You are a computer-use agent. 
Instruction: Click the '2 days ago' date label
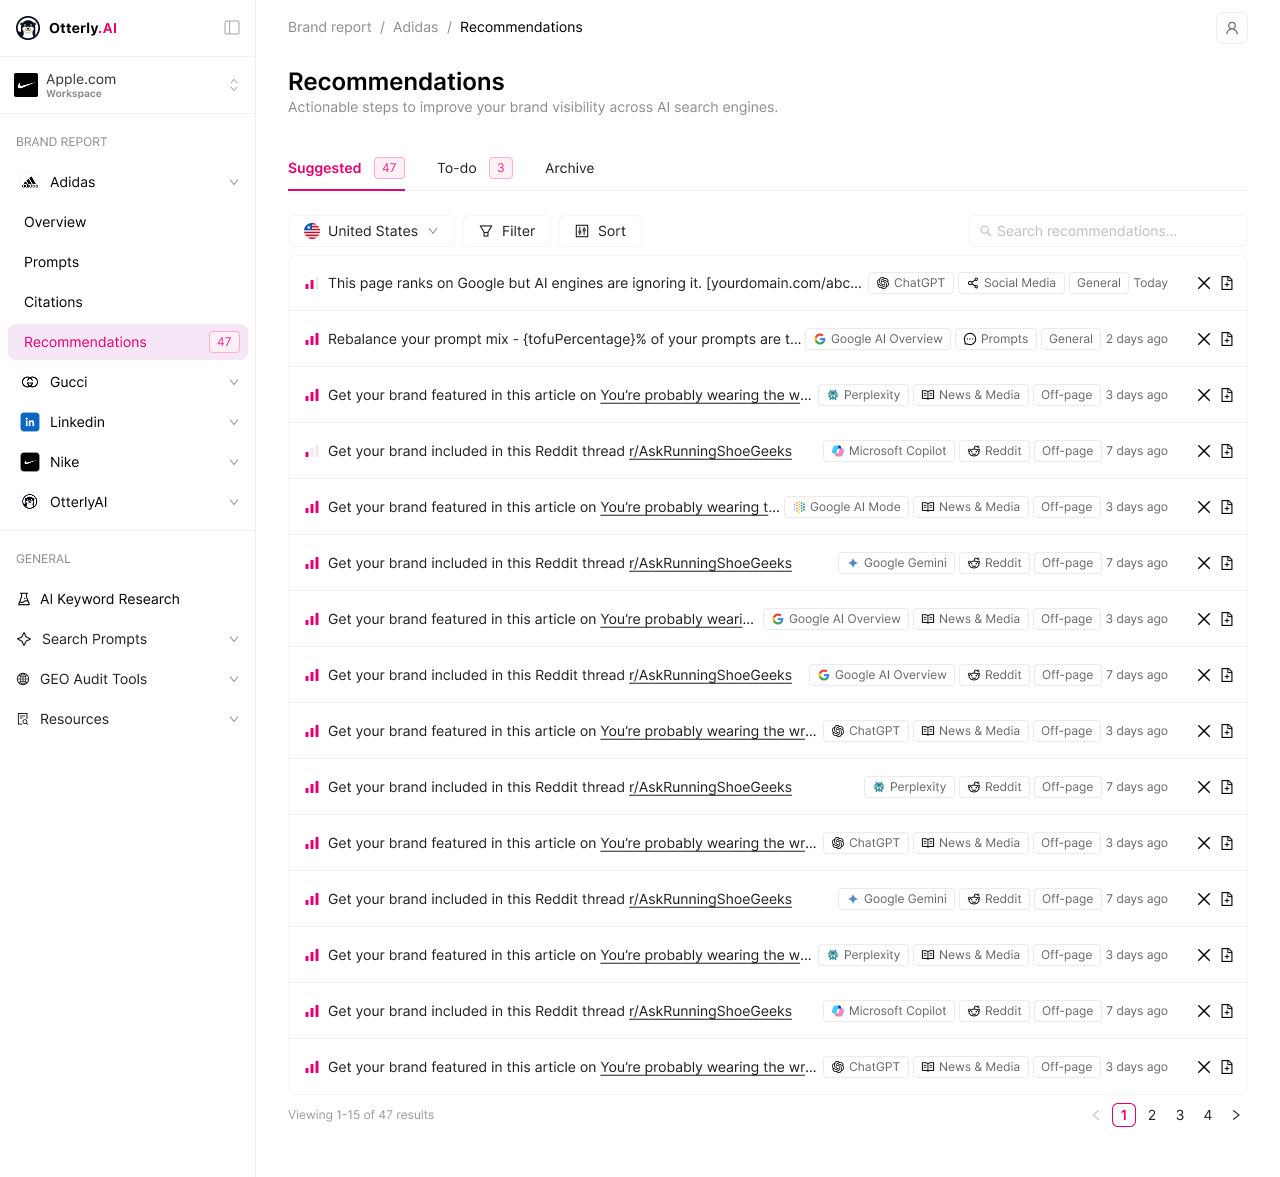click(1137, 339)
